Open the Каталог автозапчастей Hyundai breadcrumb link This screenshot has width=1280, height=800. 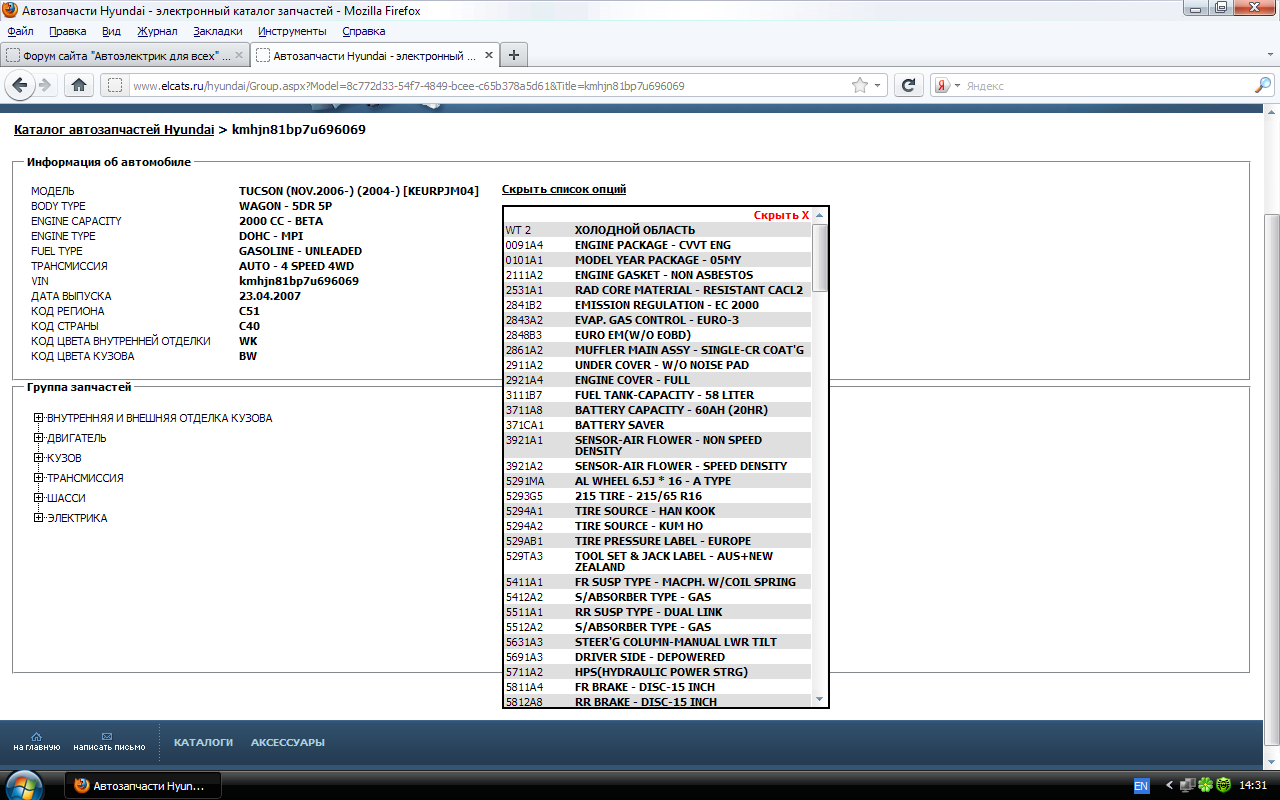[114, 130]
